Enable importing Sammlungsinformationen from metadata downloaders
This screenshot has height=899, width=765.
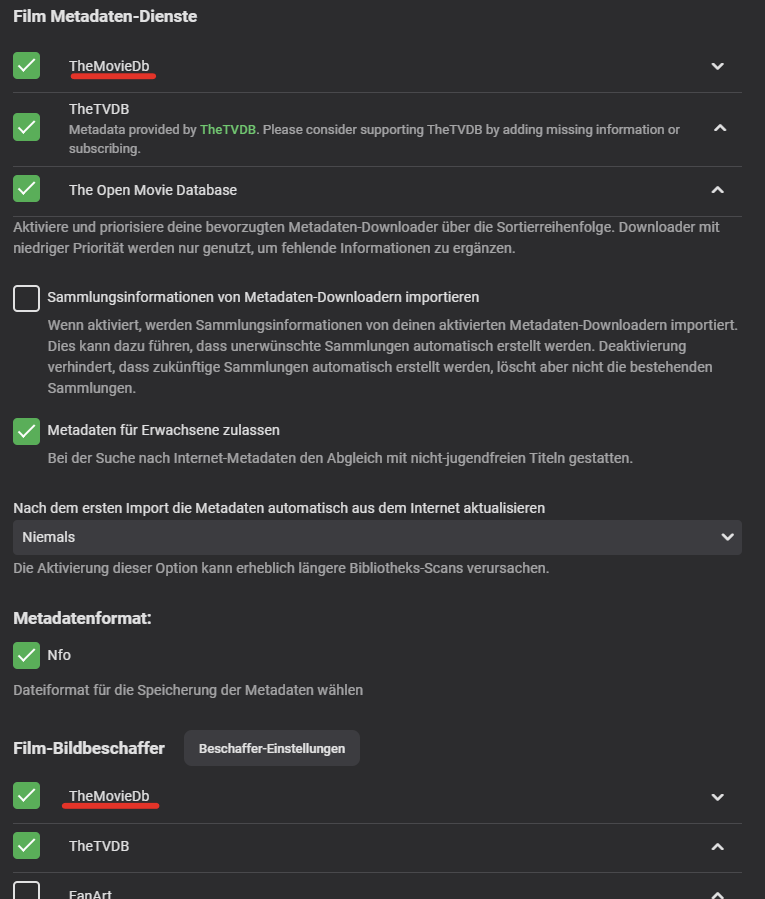(26, 298)
